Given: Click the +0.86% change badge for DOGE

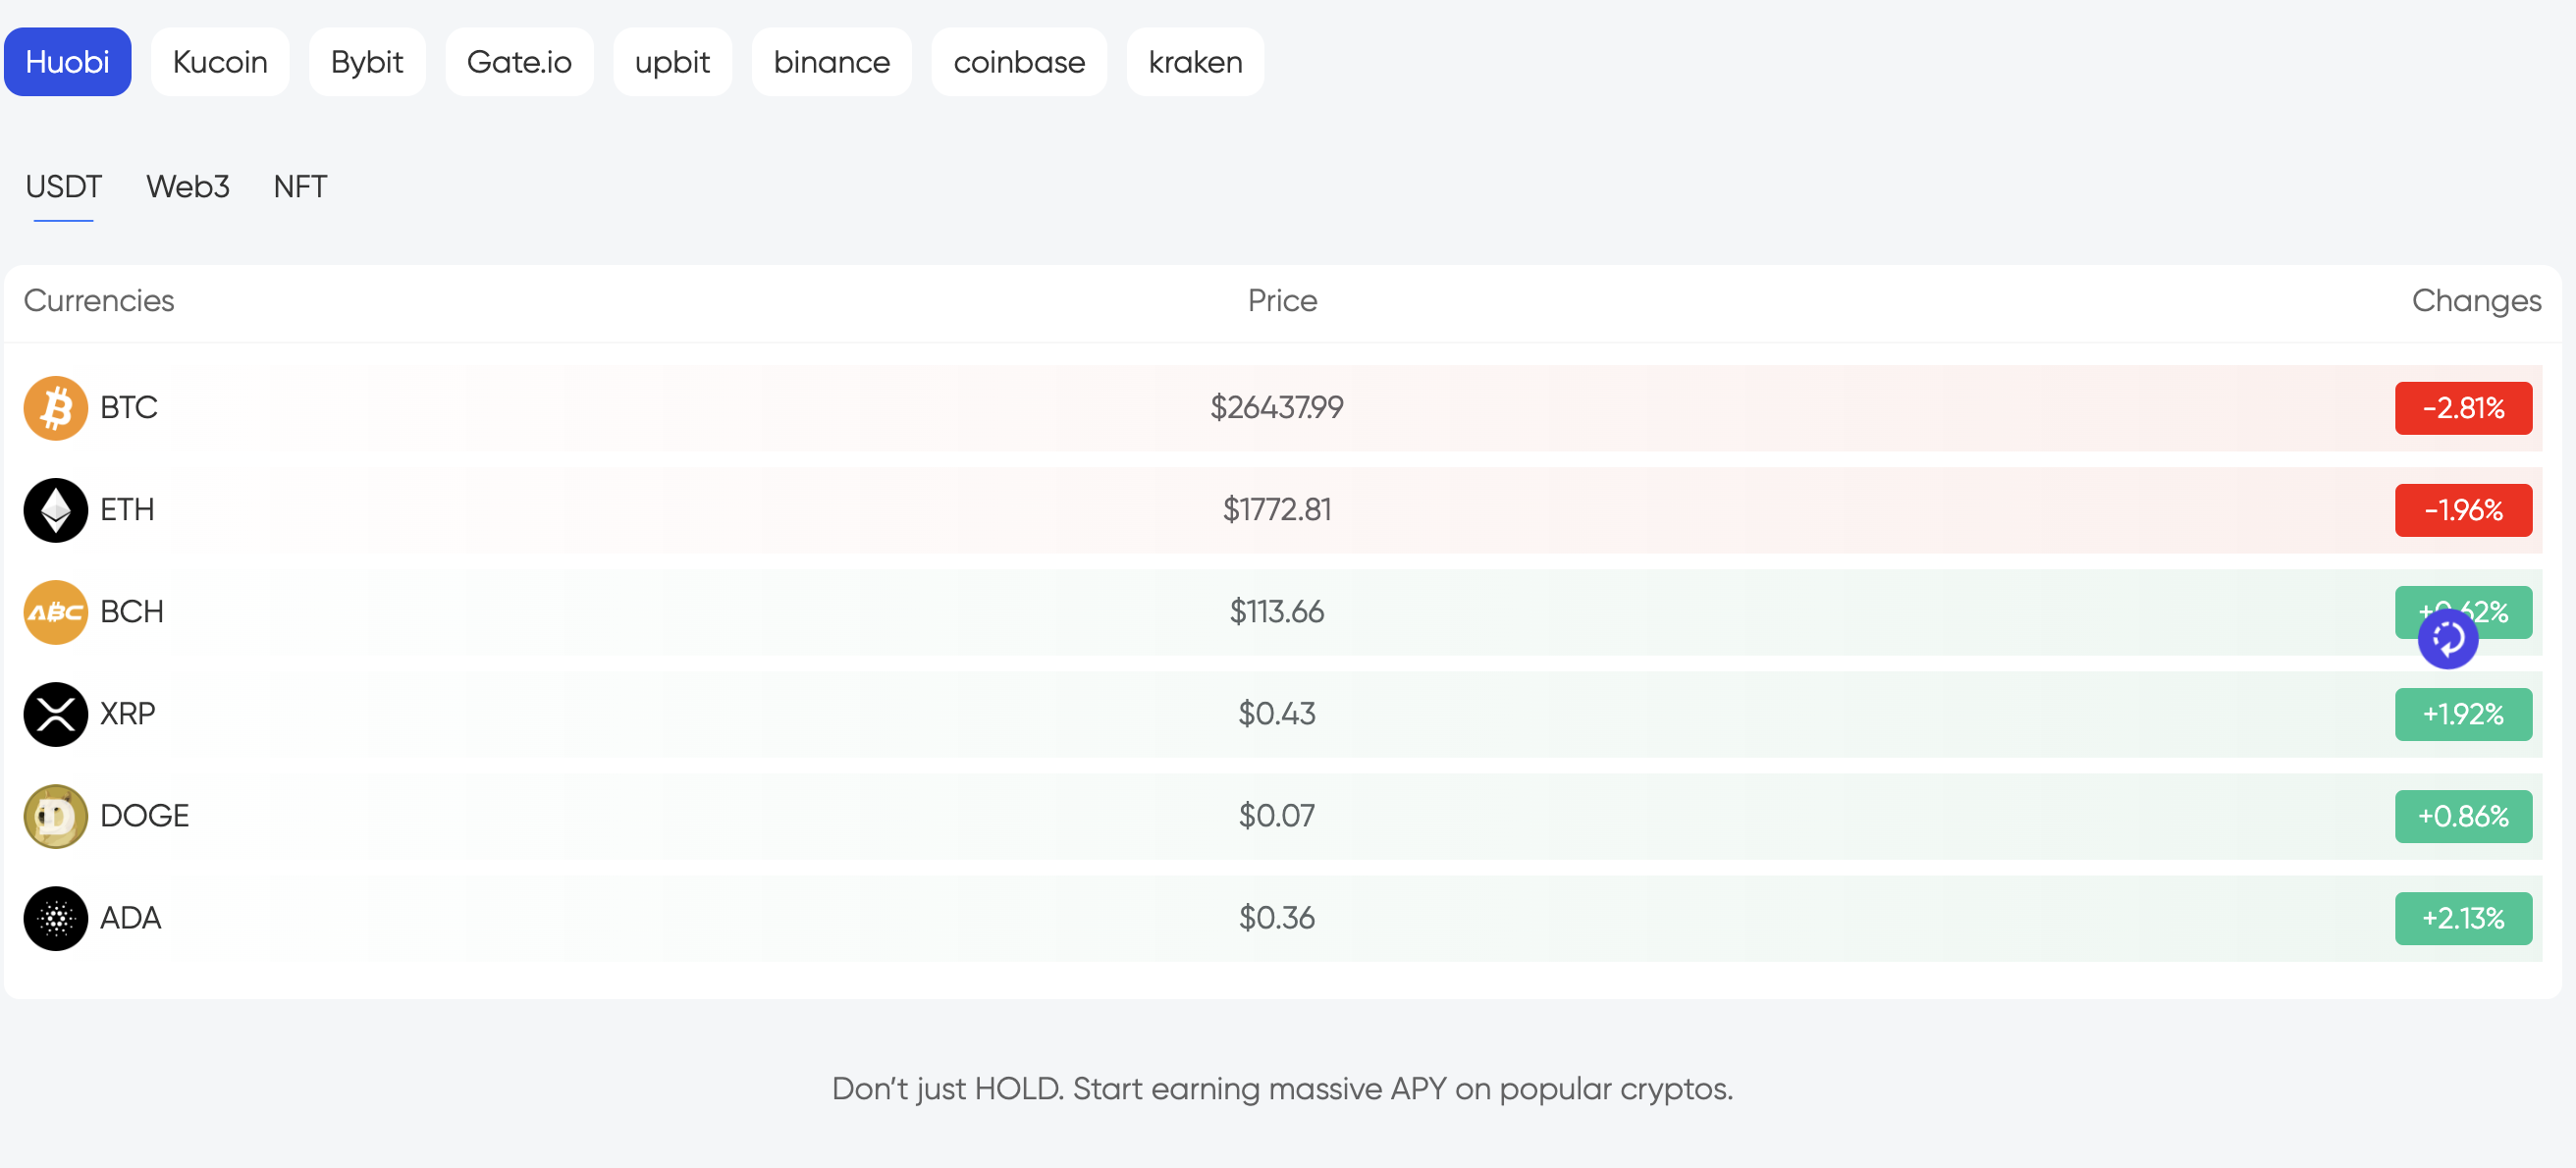Looking at the screenshot, I should pos(2463,816).
